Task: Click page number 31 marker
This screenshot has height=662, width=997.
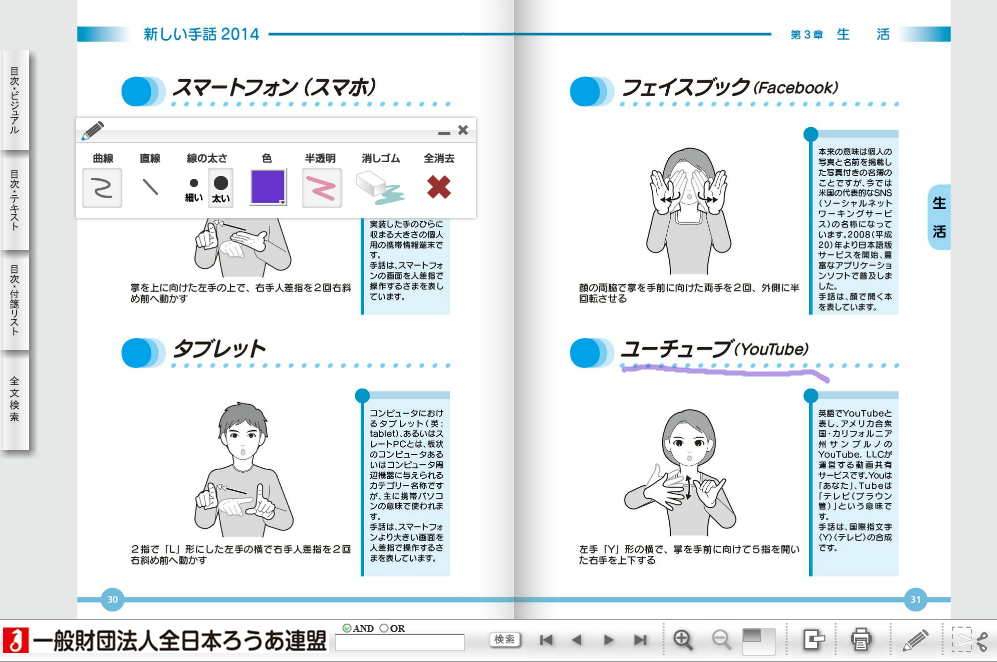Action: [x=916, y=599]
